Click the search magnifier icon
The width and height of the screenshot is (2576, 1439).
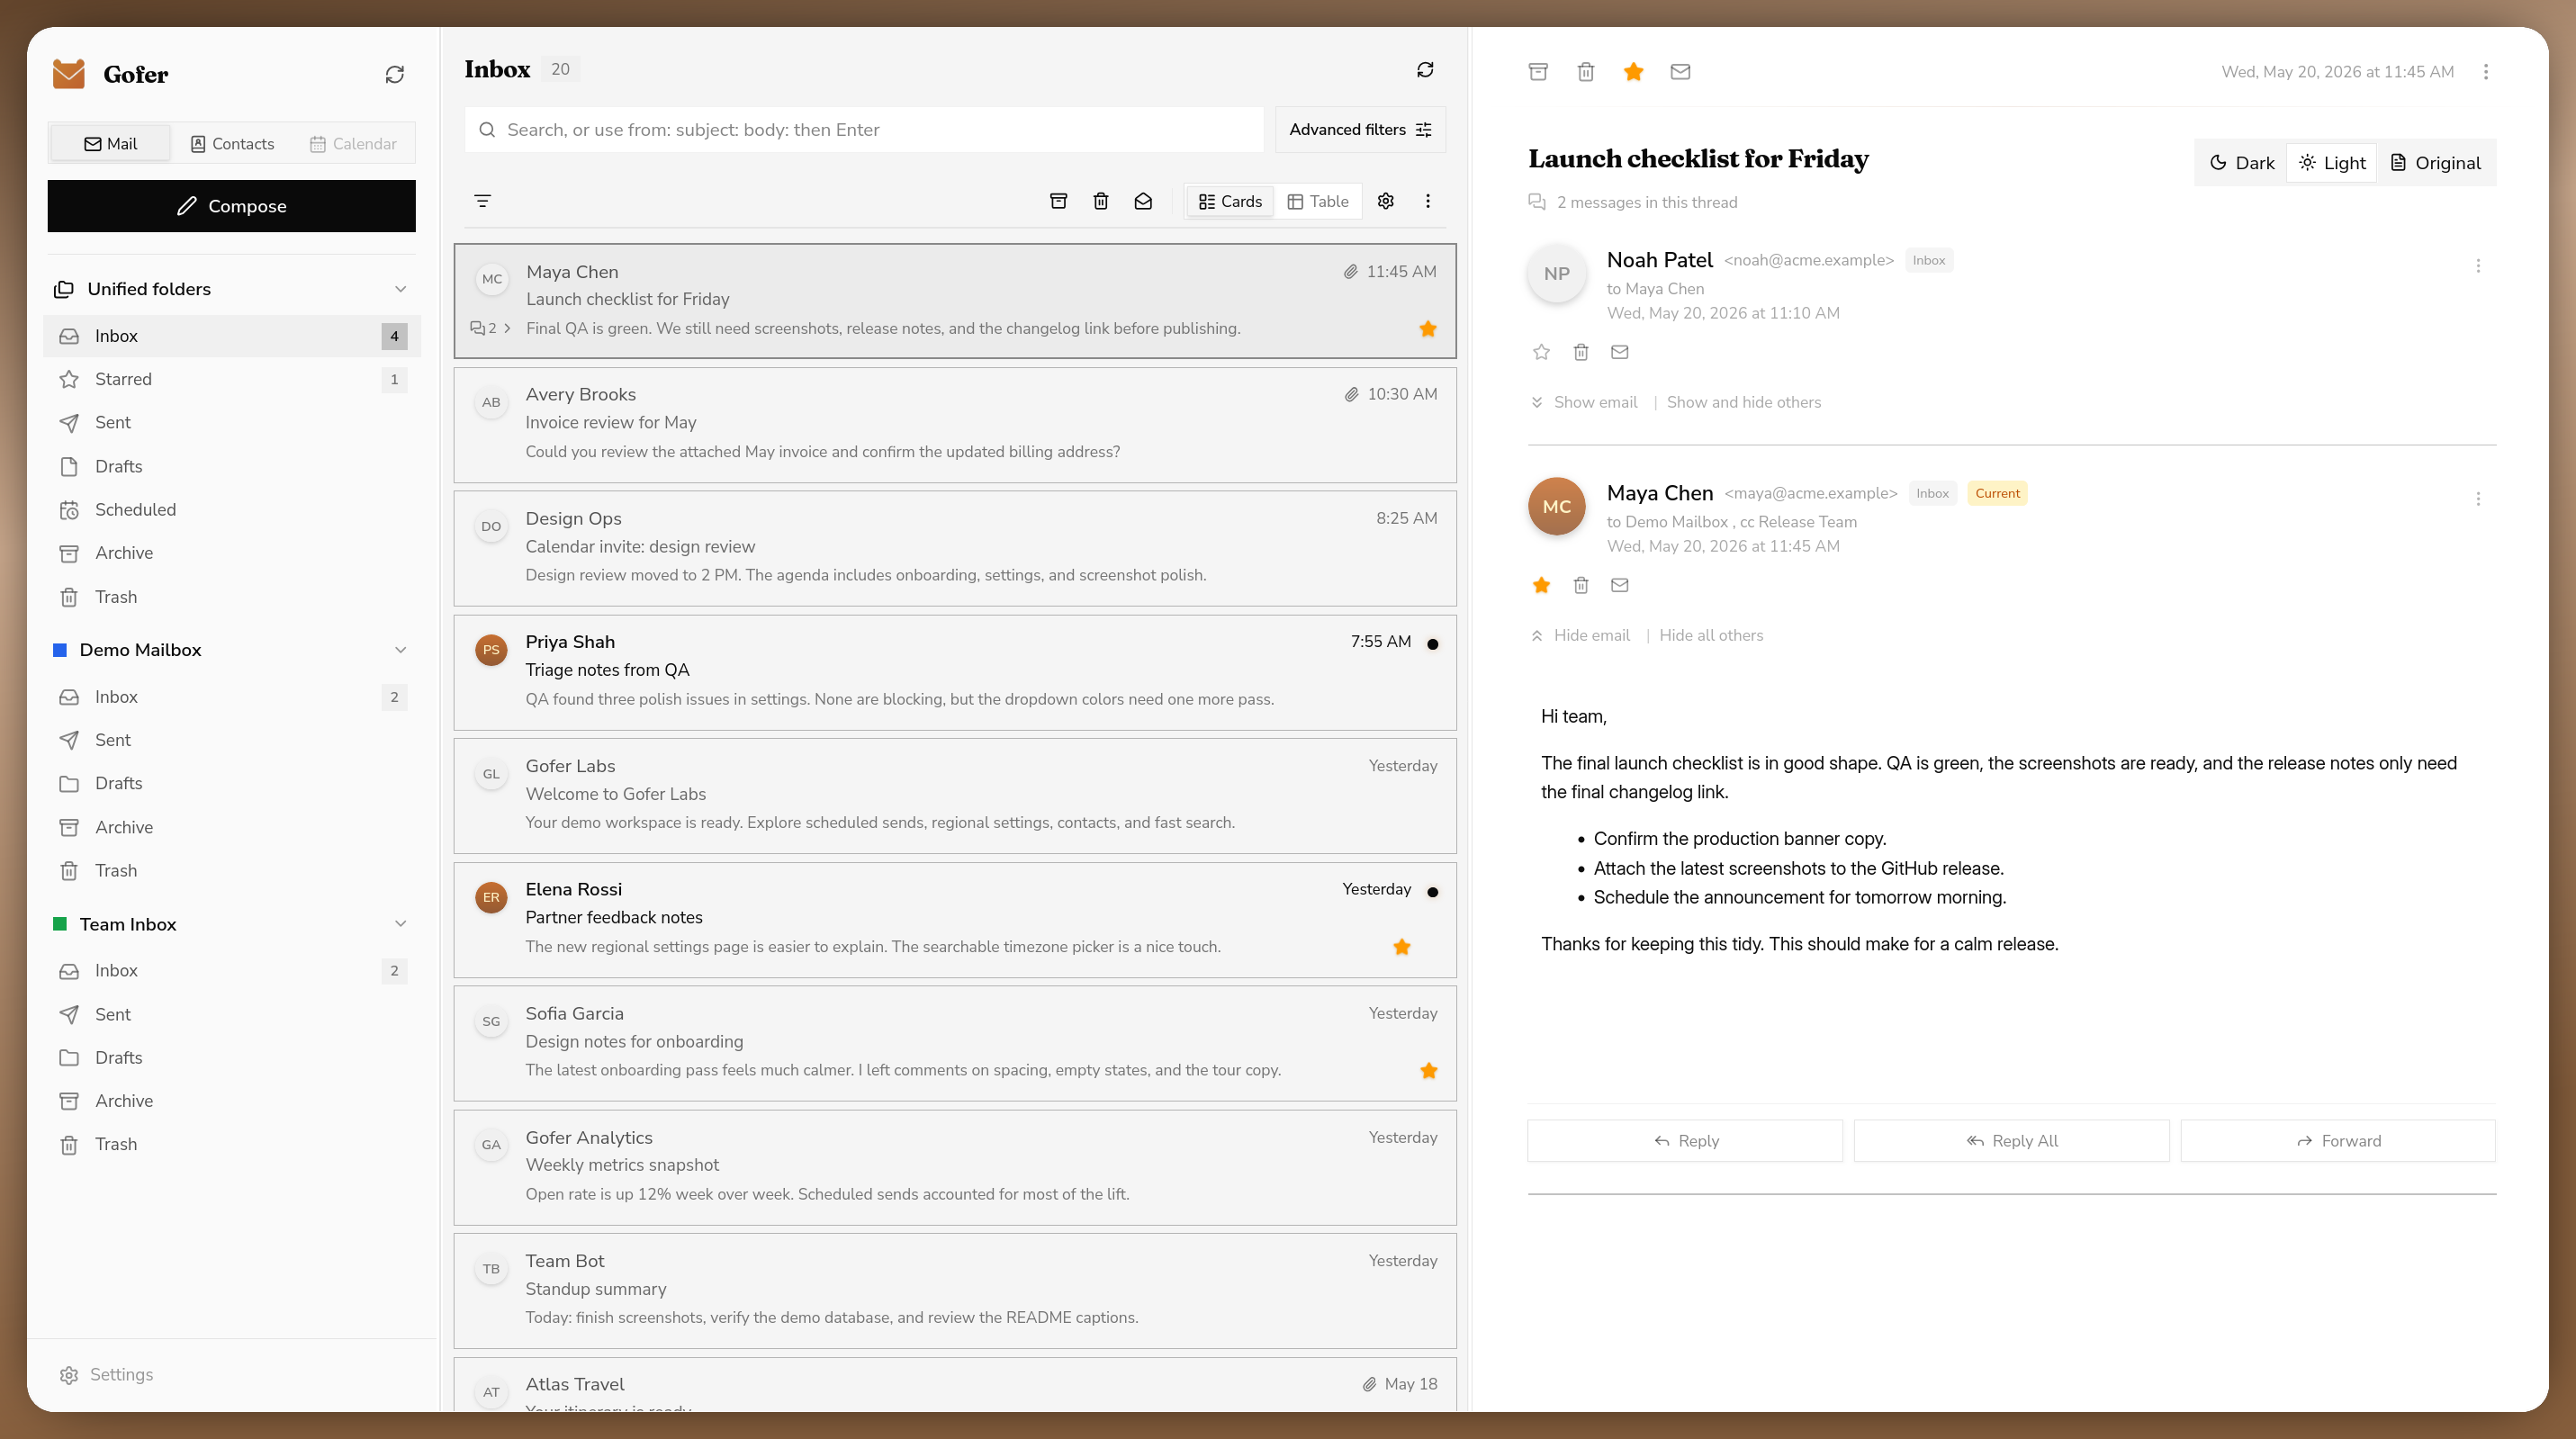point(487,130)
